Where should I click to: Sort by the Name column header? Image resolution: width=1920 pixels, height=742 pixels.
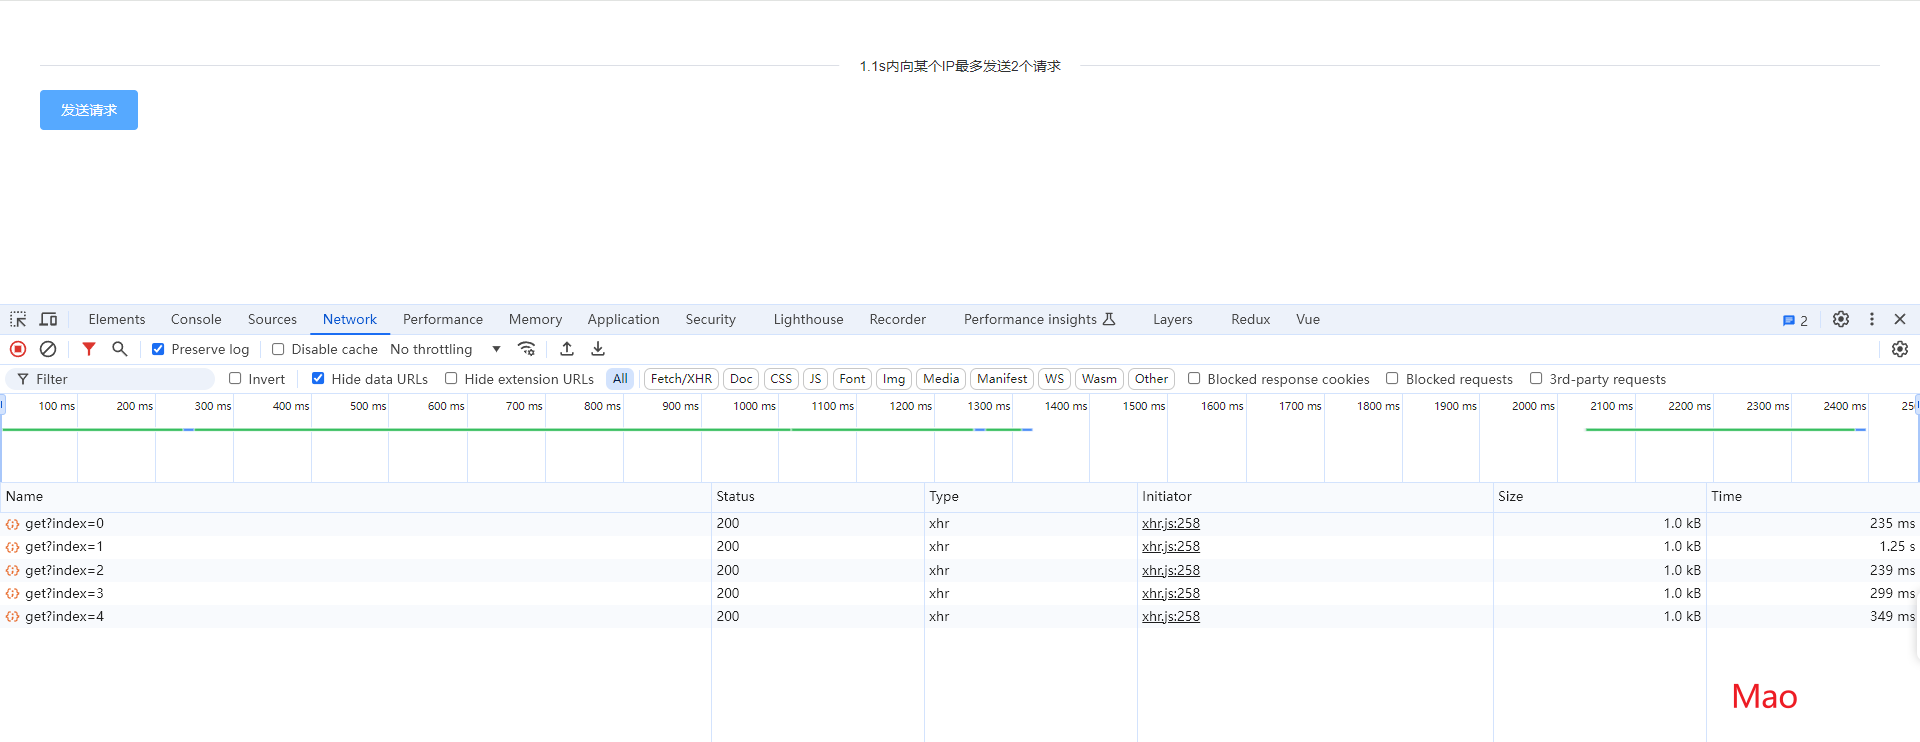click(355, 497)
